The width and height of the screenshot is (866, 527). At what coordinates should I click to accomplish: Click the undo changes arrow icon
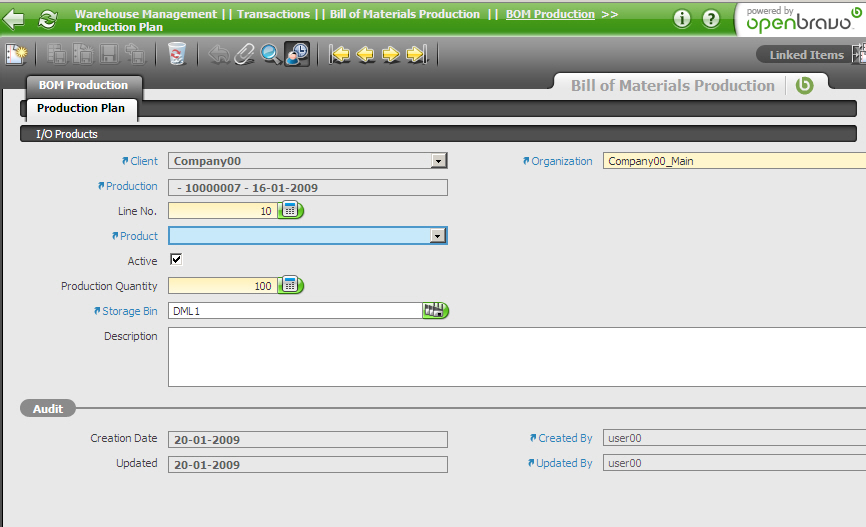[219, 55]
